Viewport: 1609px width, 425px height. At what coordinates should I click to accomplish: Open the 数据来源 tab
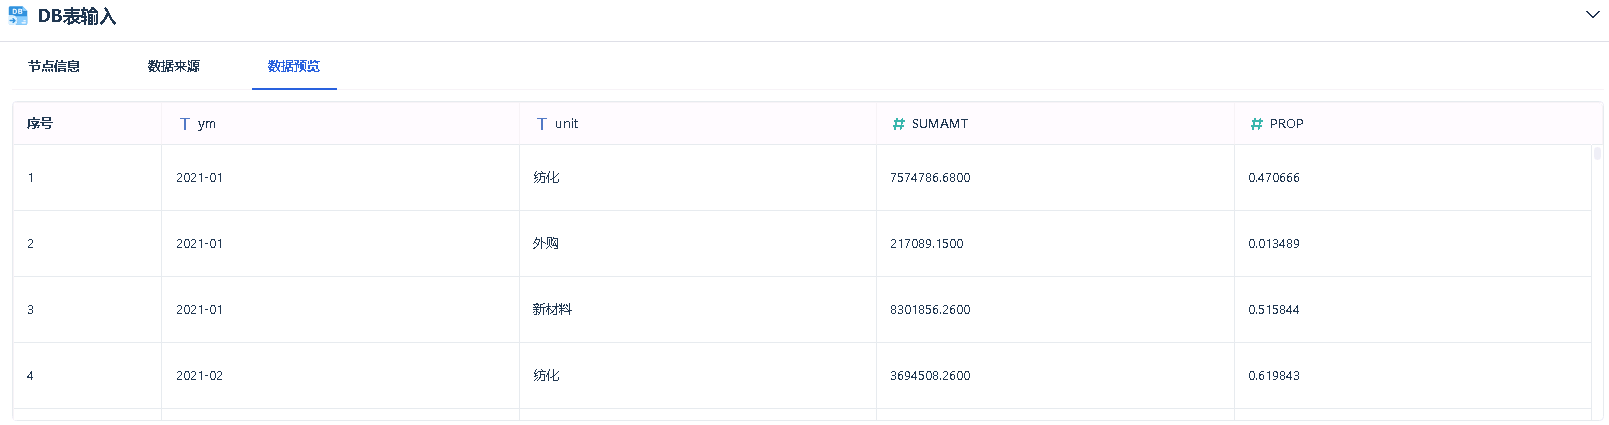pyautogui.click(x=174, y=66)
